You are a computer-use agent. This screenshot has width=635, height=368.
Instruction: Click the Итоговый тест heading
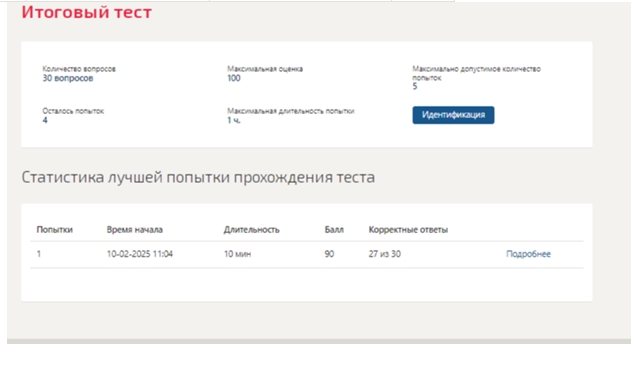tap(87, 12)
